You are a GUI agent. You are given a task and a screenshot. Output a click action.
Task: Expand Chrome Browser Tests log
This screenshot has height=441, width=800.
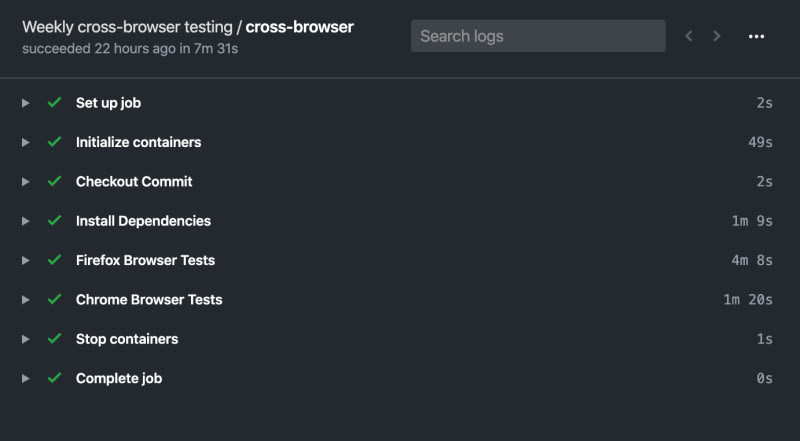tap(26, 300)
